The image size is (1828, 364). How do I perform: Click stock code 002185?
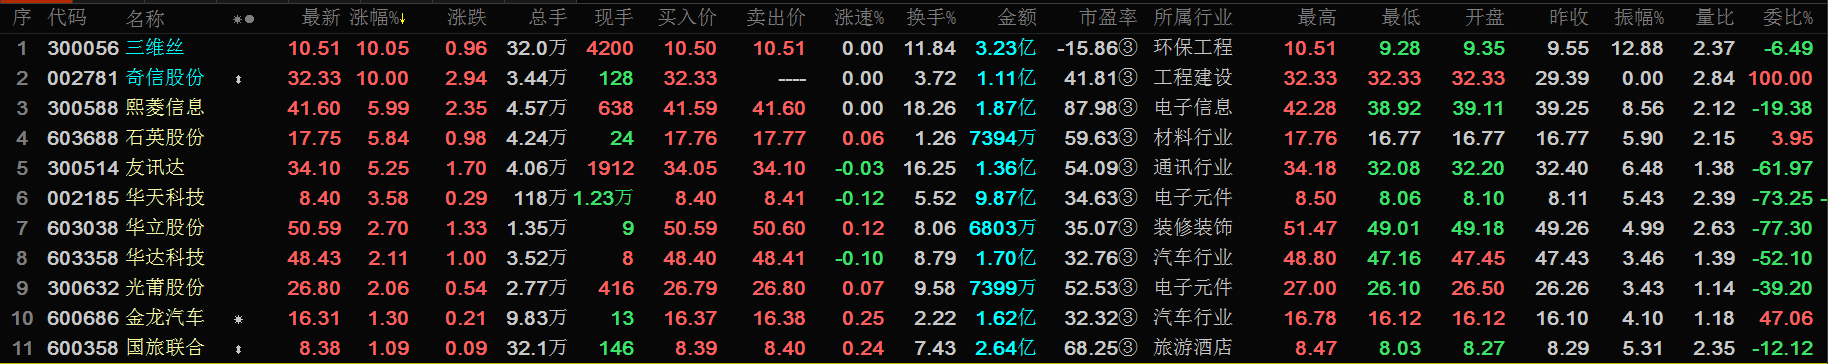pos(83,198)
